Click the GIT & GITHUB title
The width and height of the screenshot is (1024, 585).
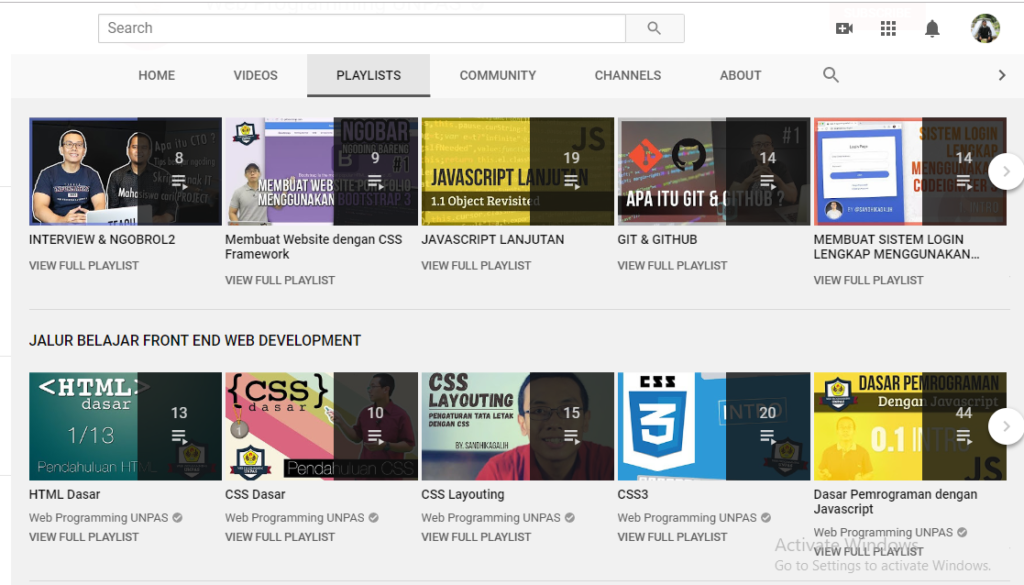tap(657, 240)
